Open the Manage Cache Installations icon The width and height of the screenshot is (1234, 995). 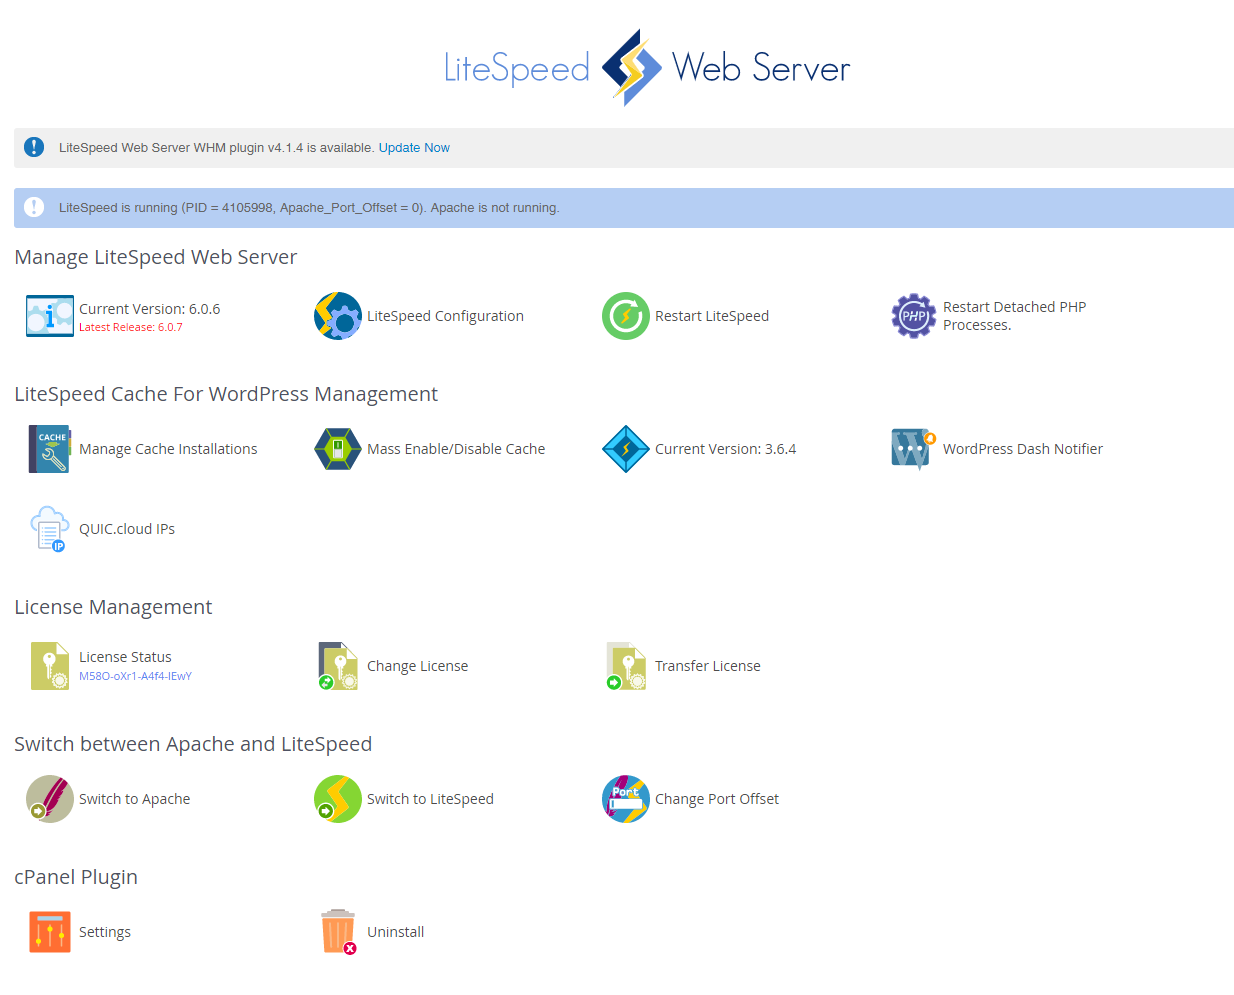50,449
